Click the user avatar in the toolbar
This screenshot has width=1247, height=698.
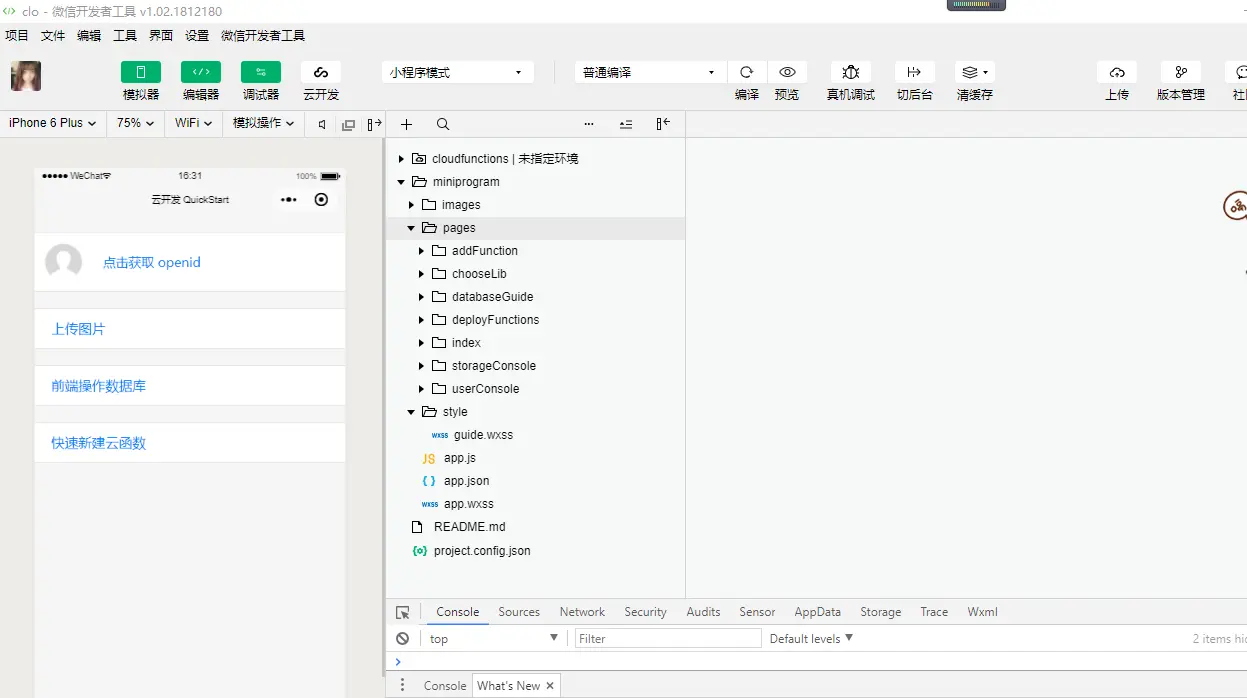(26, 76)
